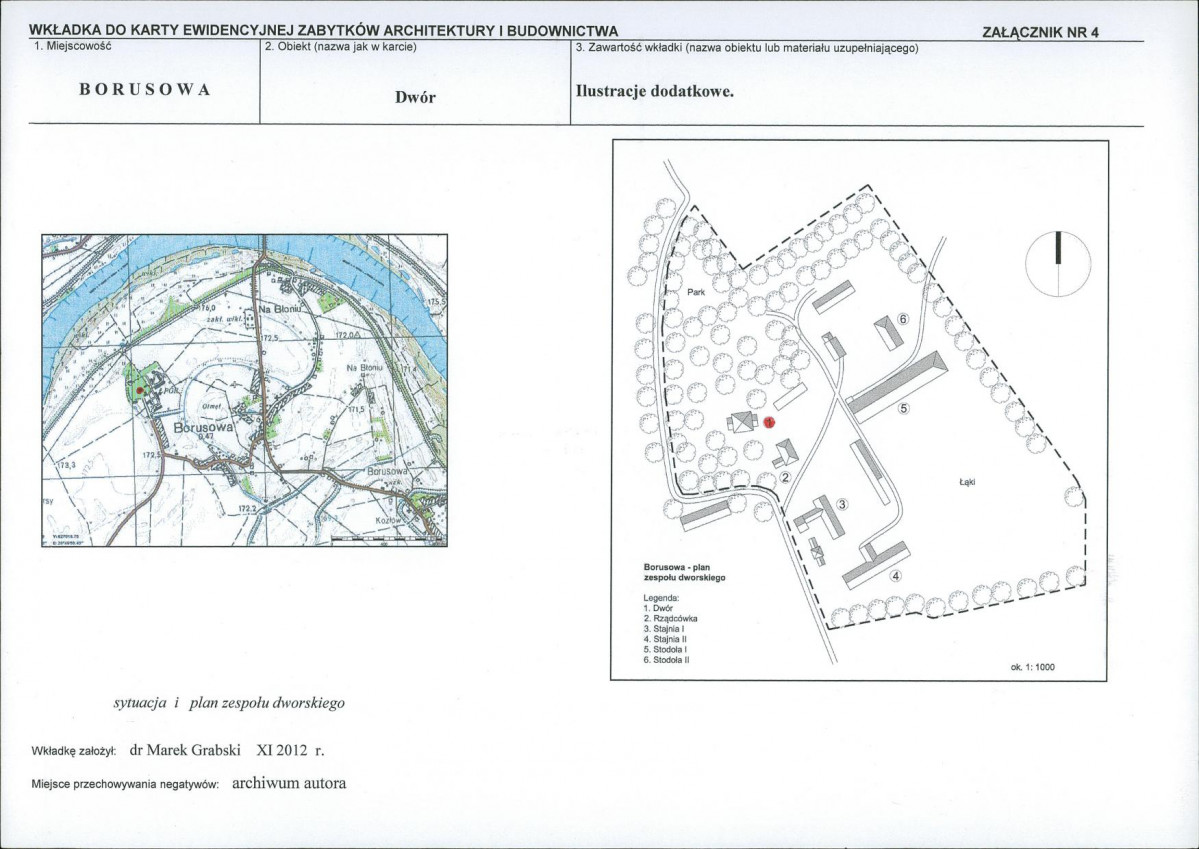Click the red dot on the topographic map
The height and width of the screenshot is (849, 1199).
coord(139,390)
